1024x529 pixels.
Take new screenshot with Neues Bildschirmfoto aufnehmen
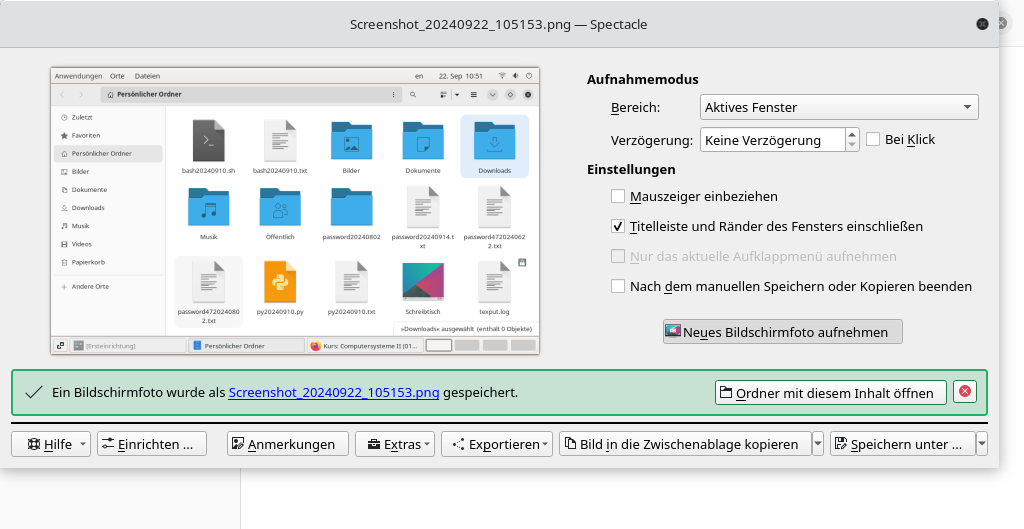click(782, 332)
